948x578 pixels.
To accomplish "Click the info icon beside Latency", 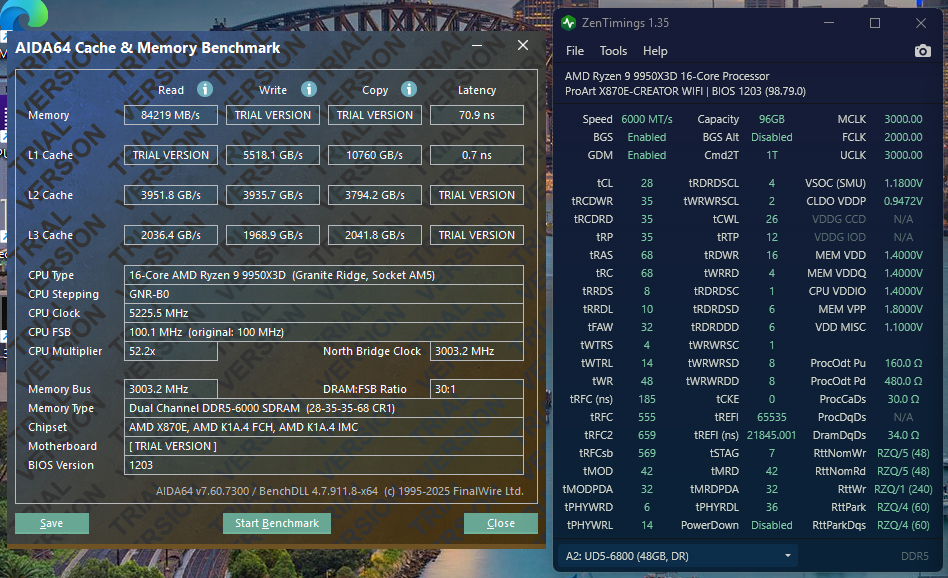I will (x=517, y=89).
